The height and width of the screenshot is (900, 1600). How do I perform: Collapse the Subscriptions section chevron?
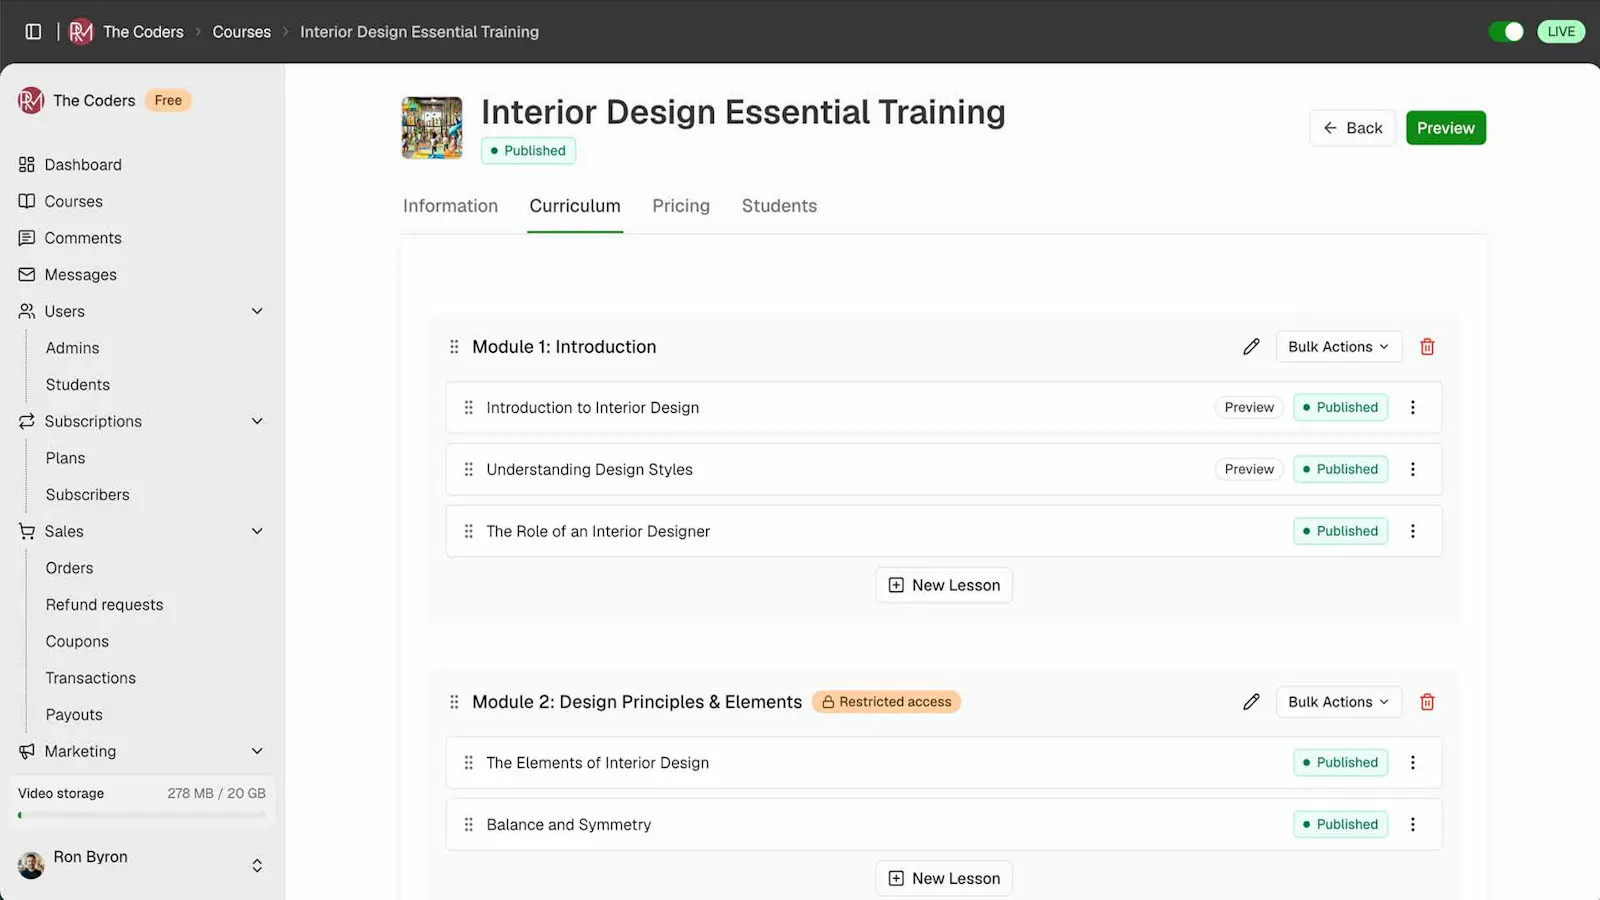257,421
